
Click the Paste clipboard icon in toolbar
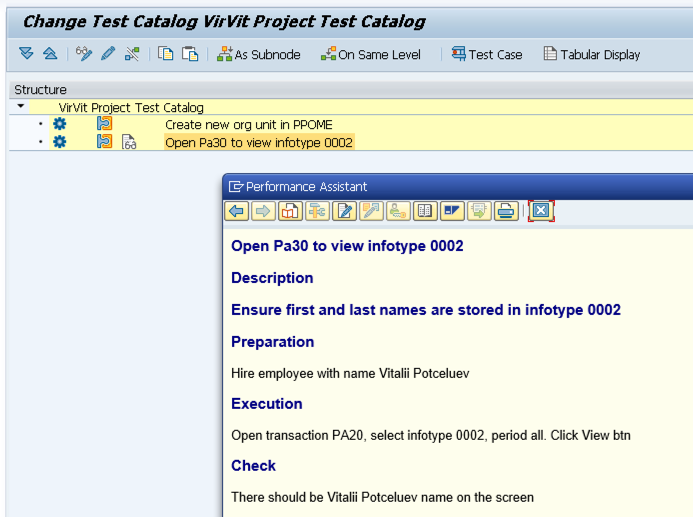tap(190, 54)
